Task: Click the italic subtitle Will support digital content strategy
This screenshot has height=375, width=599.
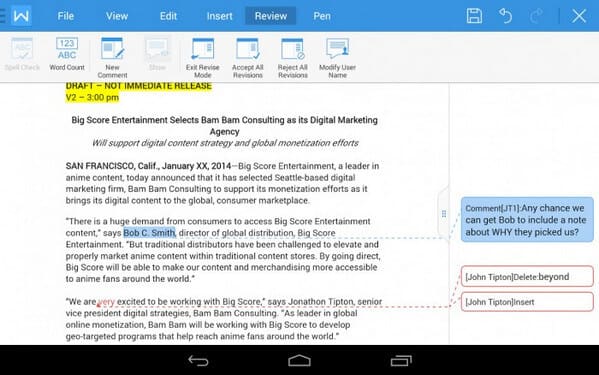Action: [x=225, y=143]
